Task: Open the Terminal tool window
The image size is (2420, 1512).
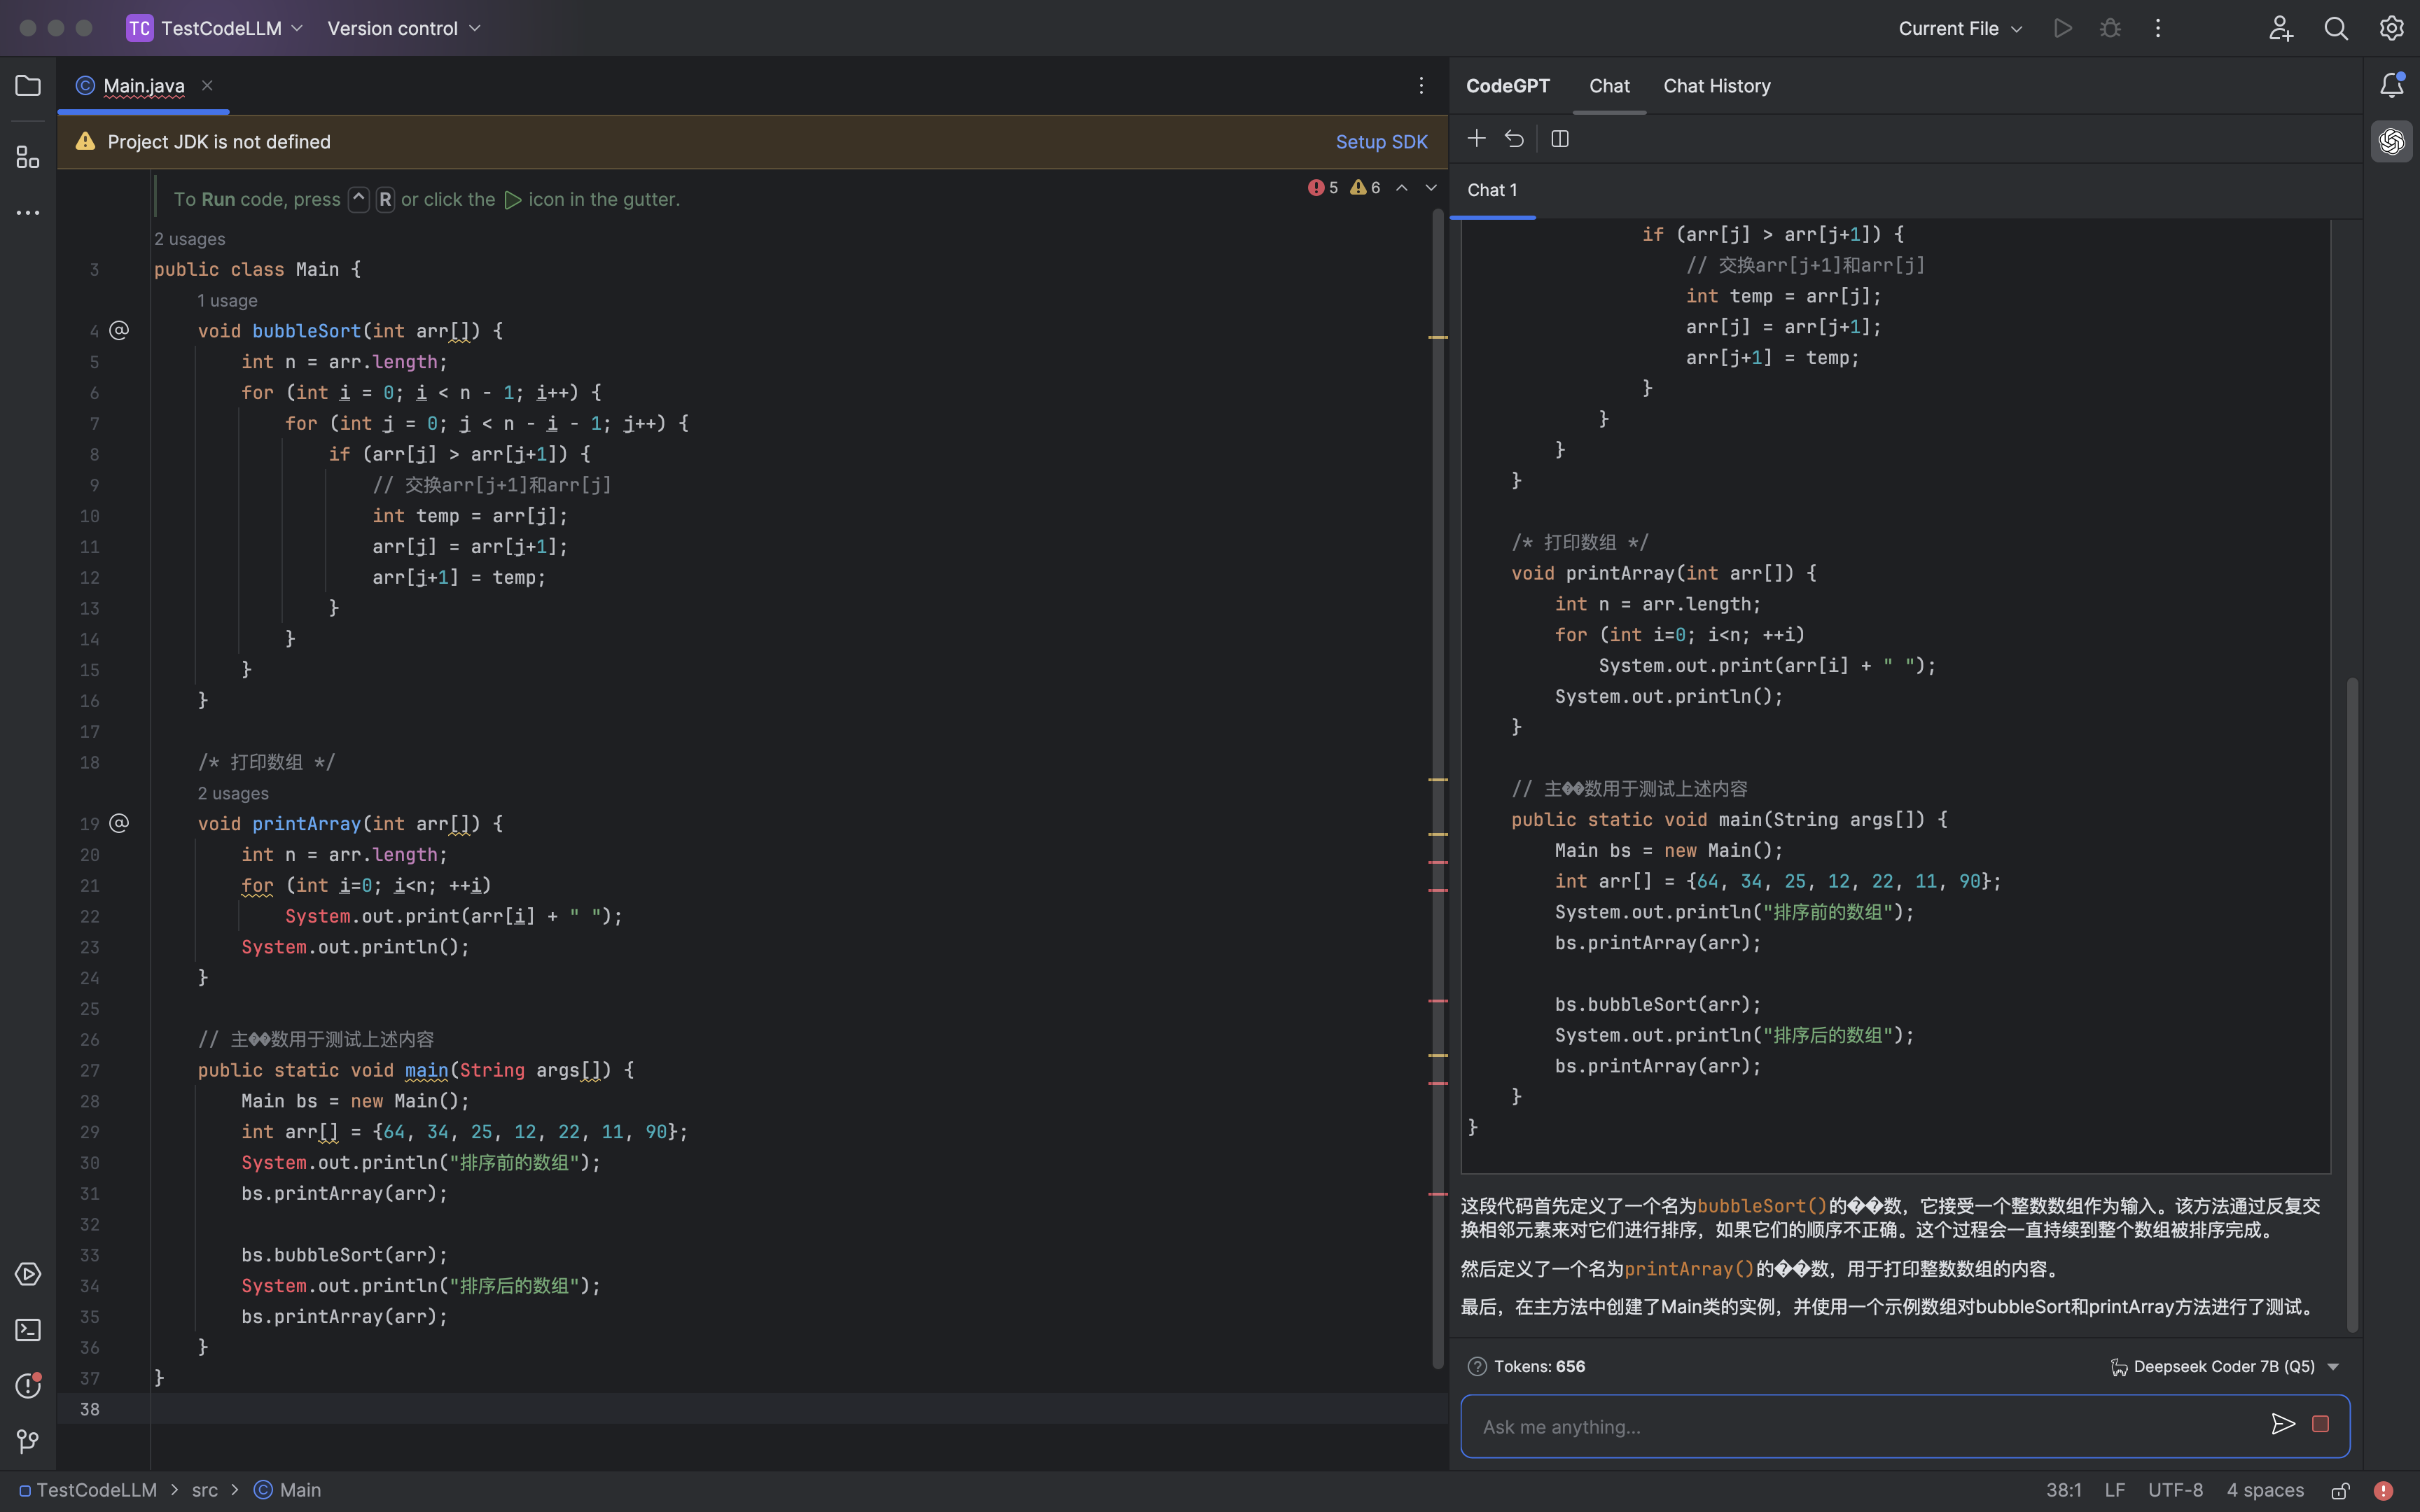Action: click(x=28, y=1330)
